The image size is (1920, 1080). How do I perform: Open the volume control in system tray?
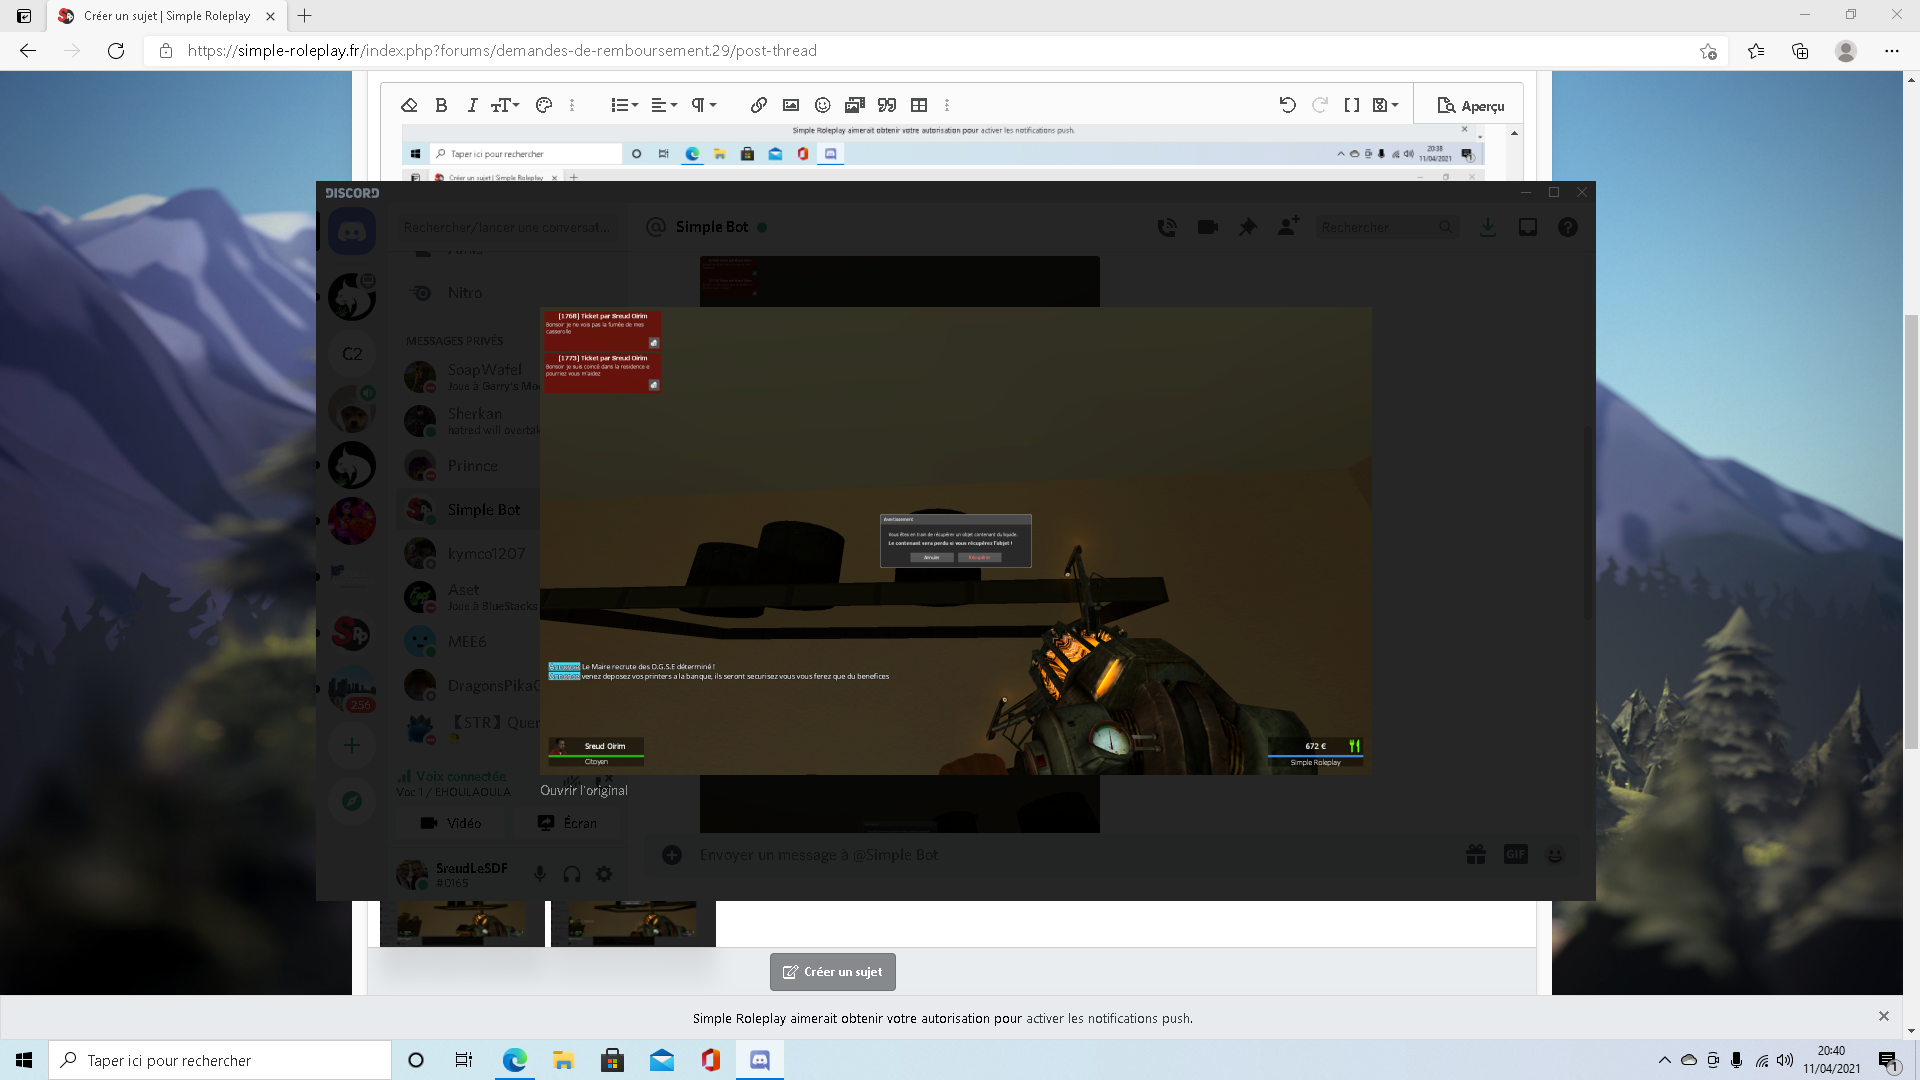pyautogui.click(x=1785, y=1060)
